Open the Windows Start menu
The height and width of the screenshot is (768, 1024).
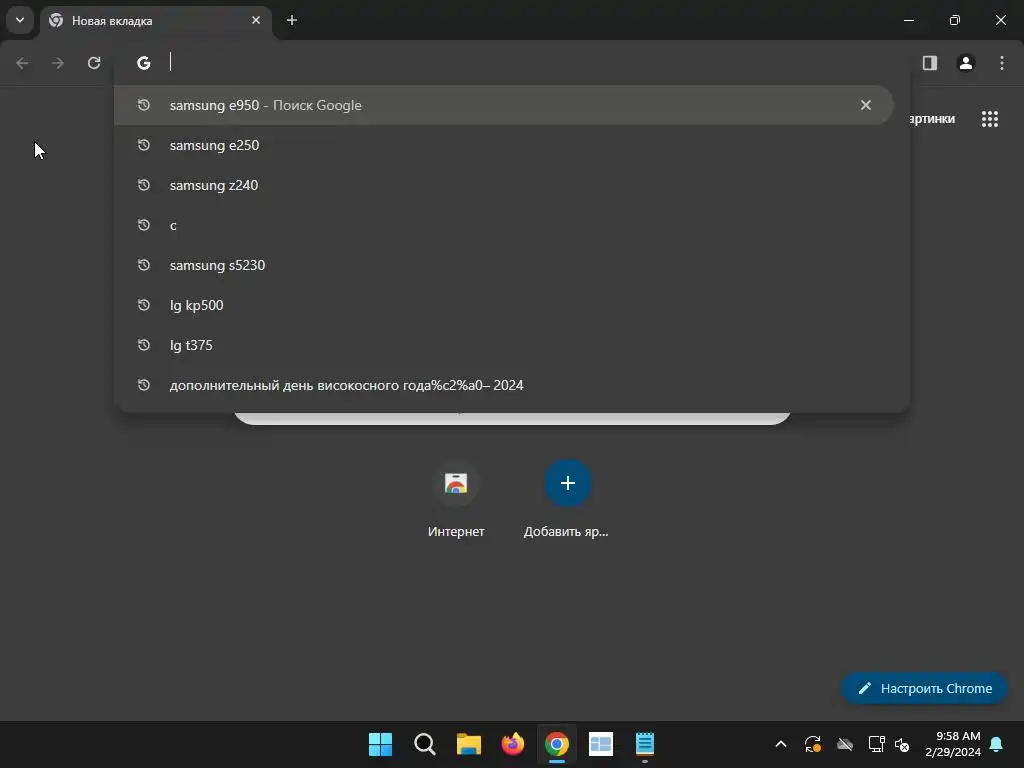click(380, 744)
